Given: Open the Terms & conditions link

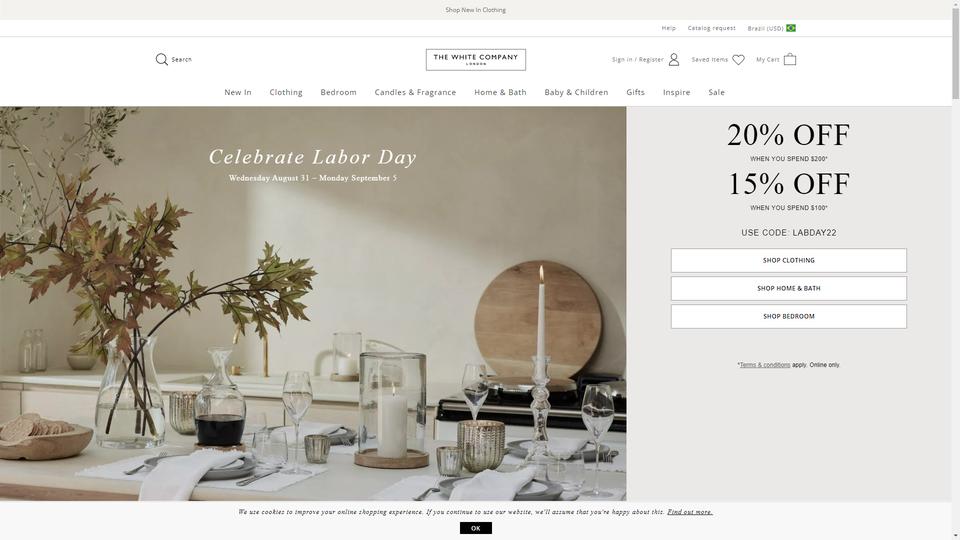Looking at the screenshot, I should 765,365.
